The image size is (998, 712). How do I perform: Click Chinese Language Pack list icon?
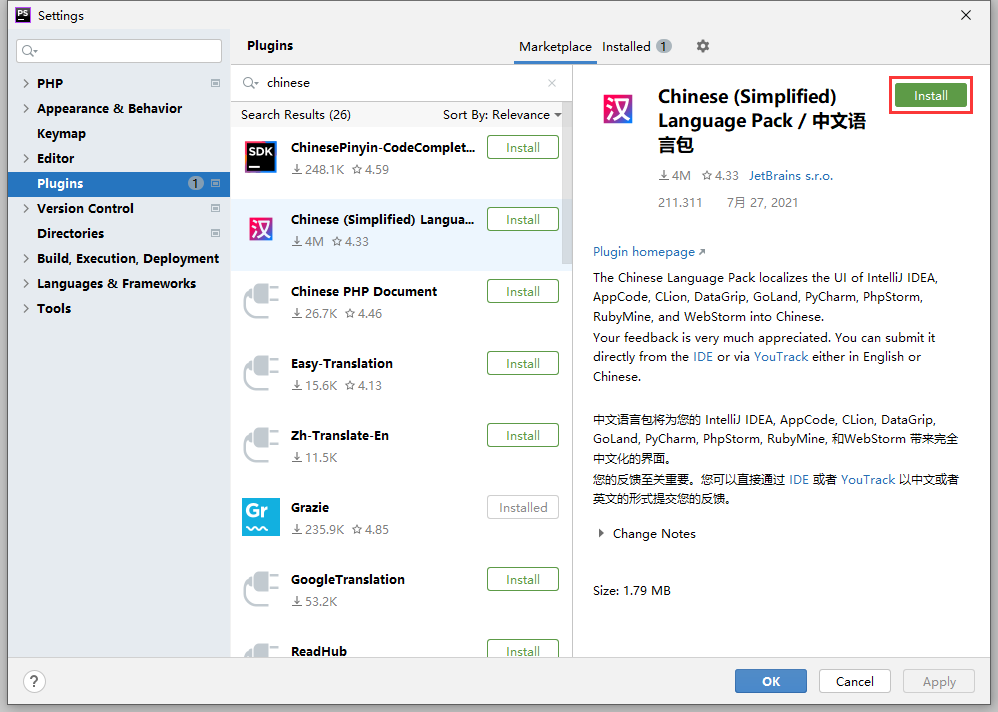[261, 228]
